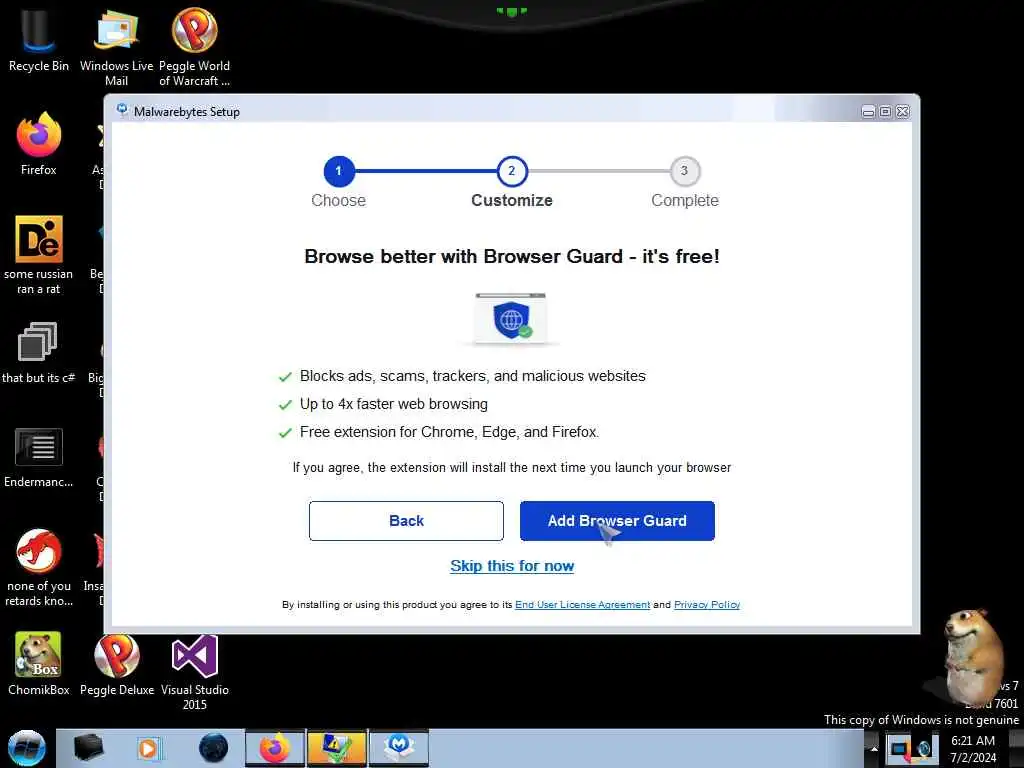Select the red dragon desktop icon
Image resolution: width=1024 pixels, height=768 pixels.
(x=39, y=567)
